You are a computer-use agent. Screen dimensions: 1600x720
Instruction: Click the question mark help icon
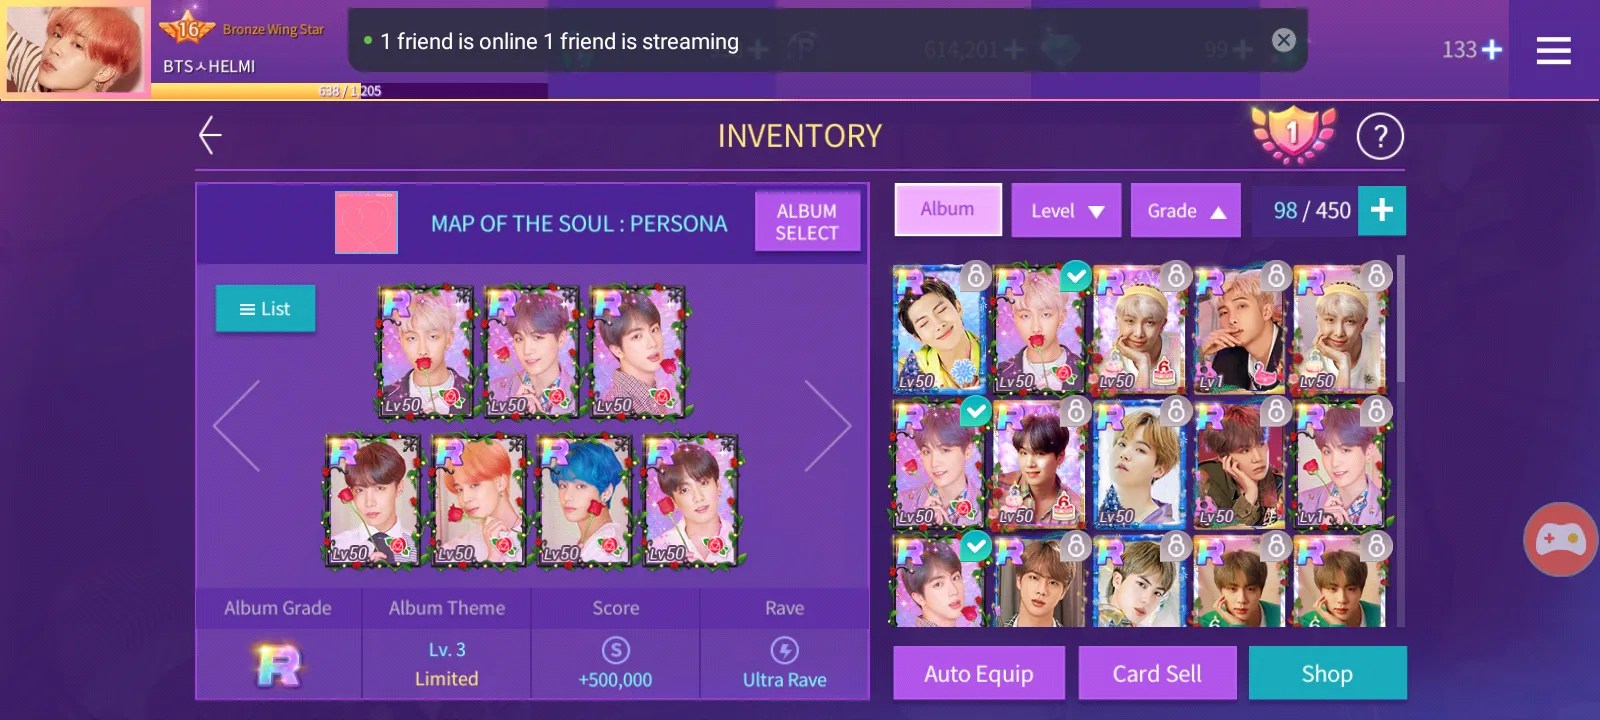pos(1380,136)
